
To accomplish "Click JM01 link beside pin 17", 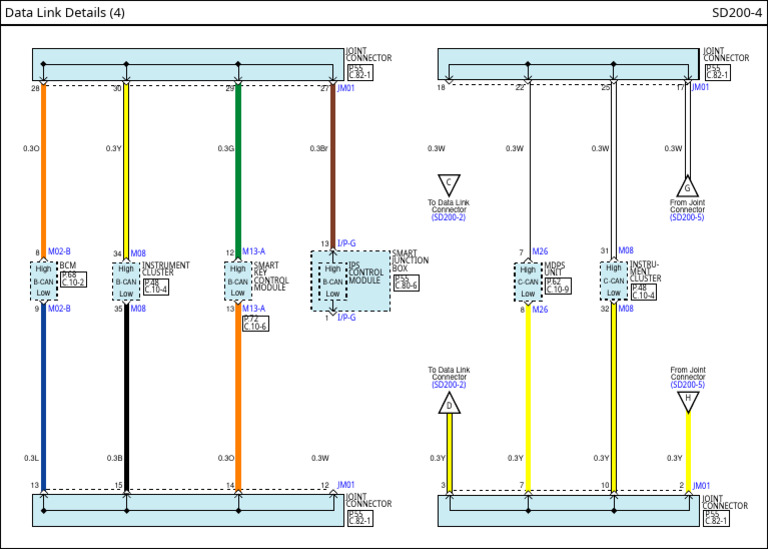I will click(x=700, y=87).
